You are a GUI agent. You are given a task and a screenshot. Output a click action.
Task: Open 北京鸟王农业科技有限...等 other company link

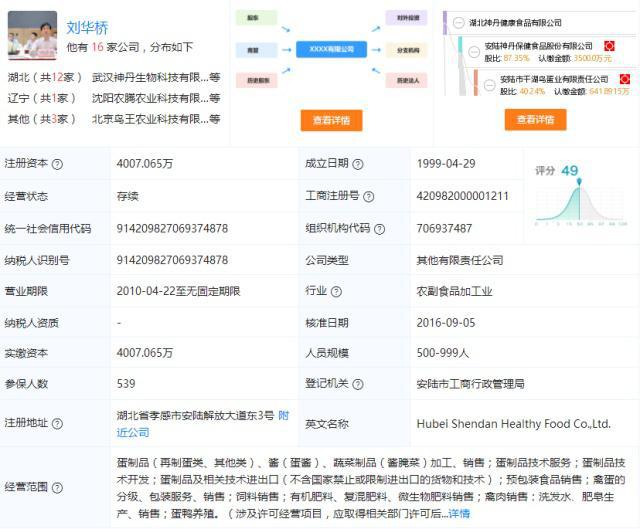click(x=156, y=119)
